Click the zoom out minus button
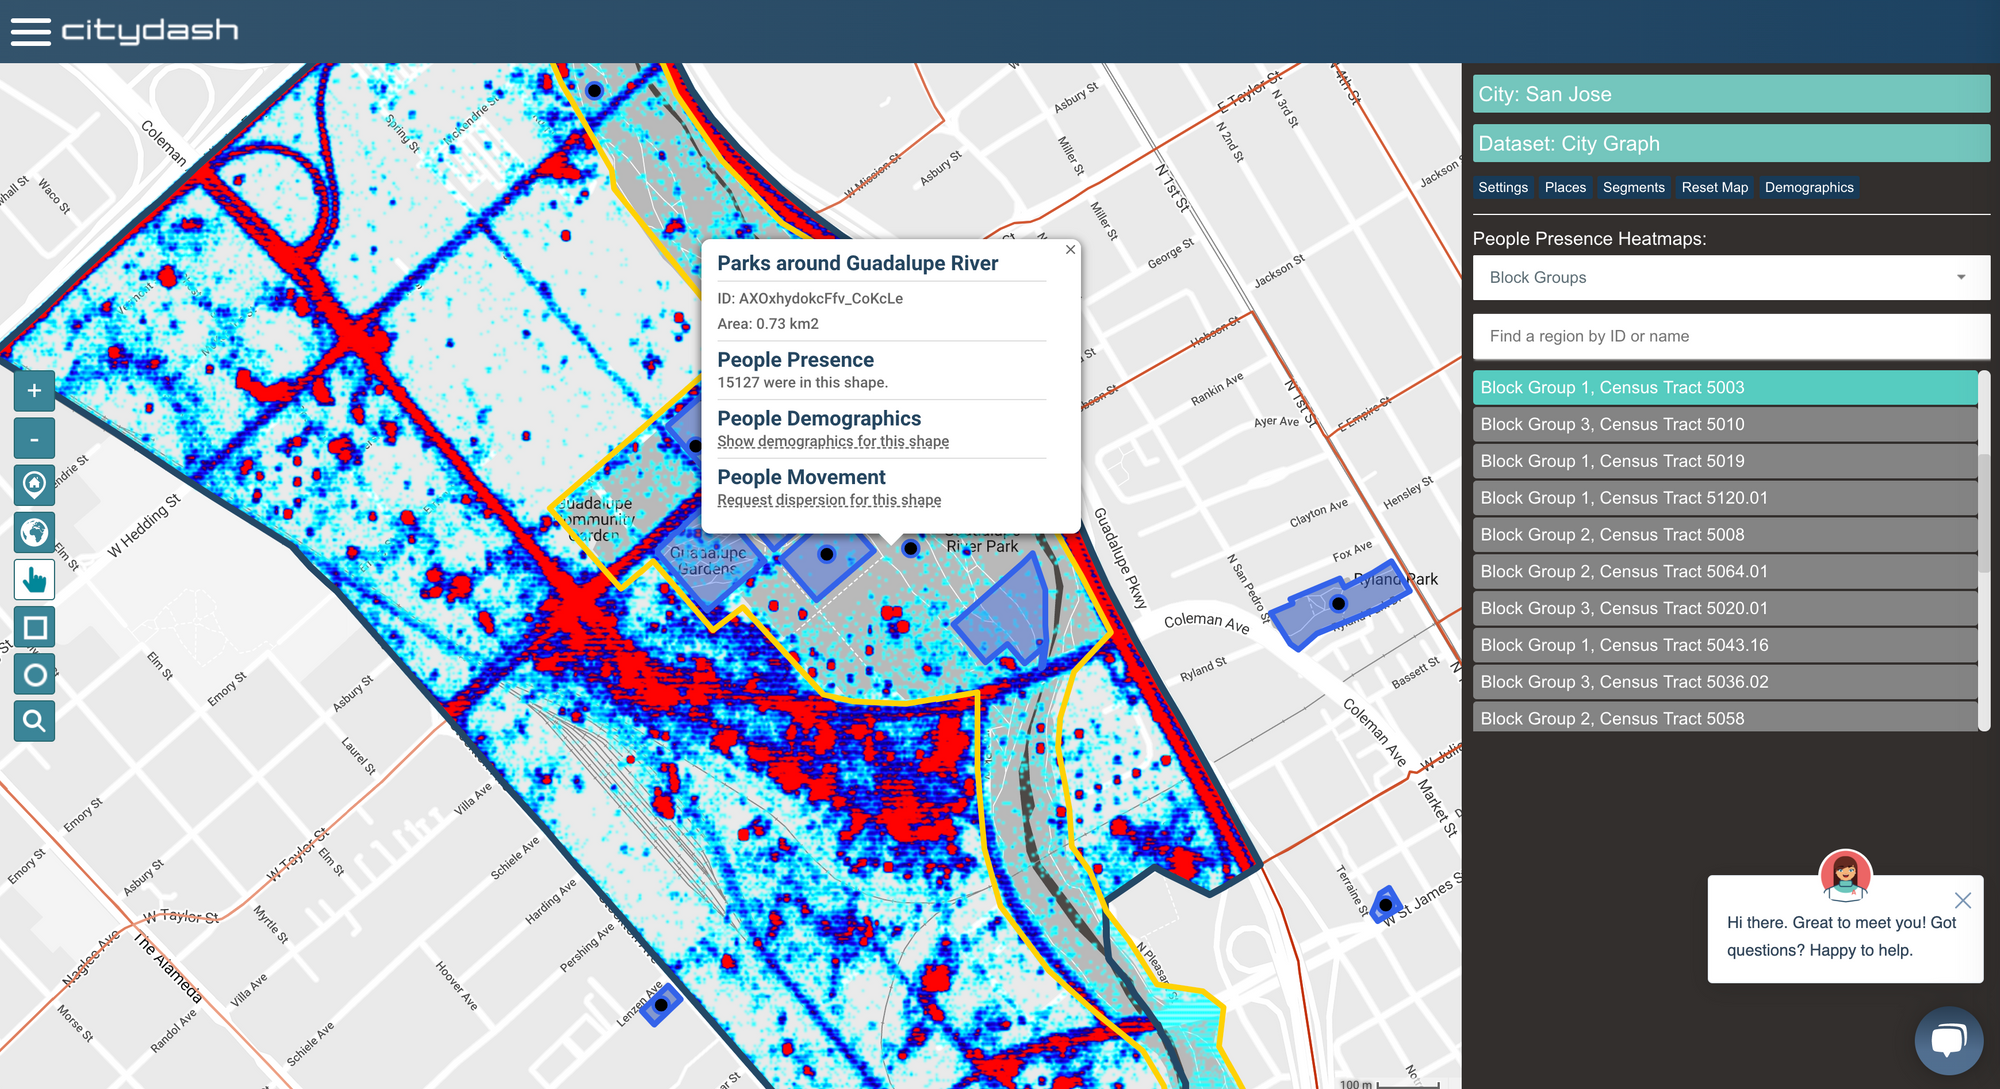Image resolution: width=2000 pixels, height=1089 pixels. (34, 439)
